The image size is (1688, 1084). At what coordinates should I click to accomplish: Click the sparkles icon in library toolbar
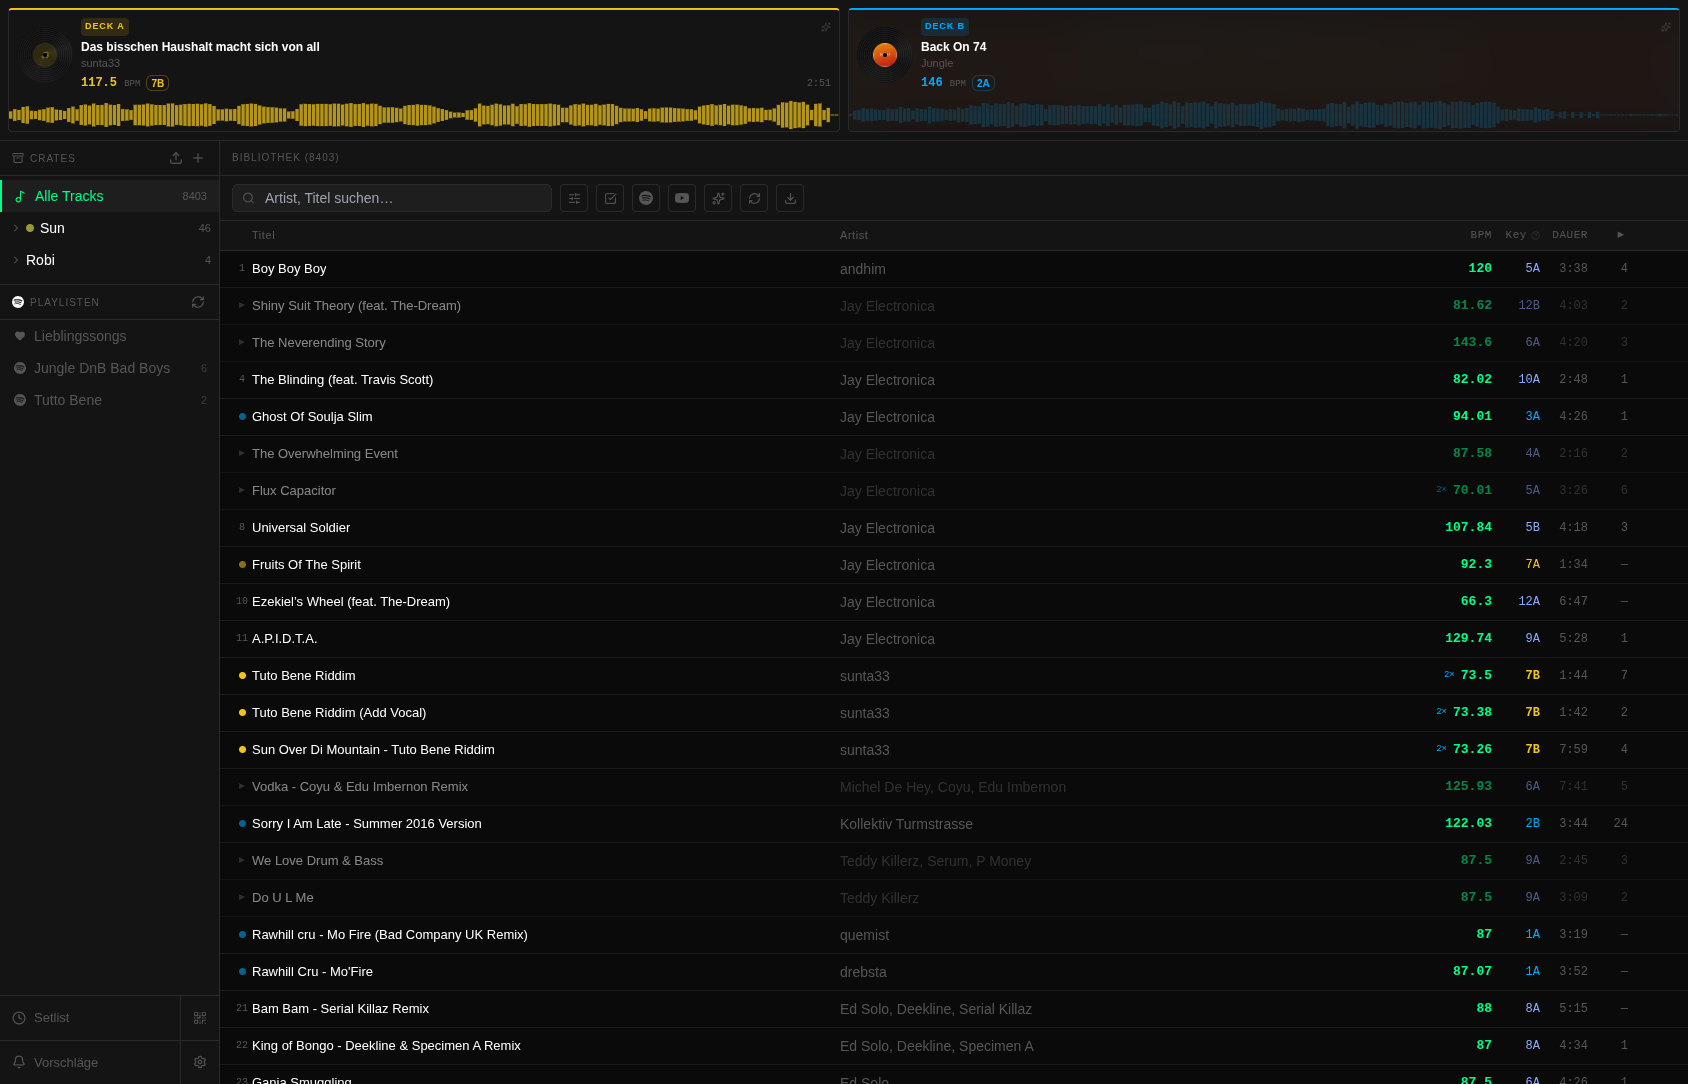point(718,198)
